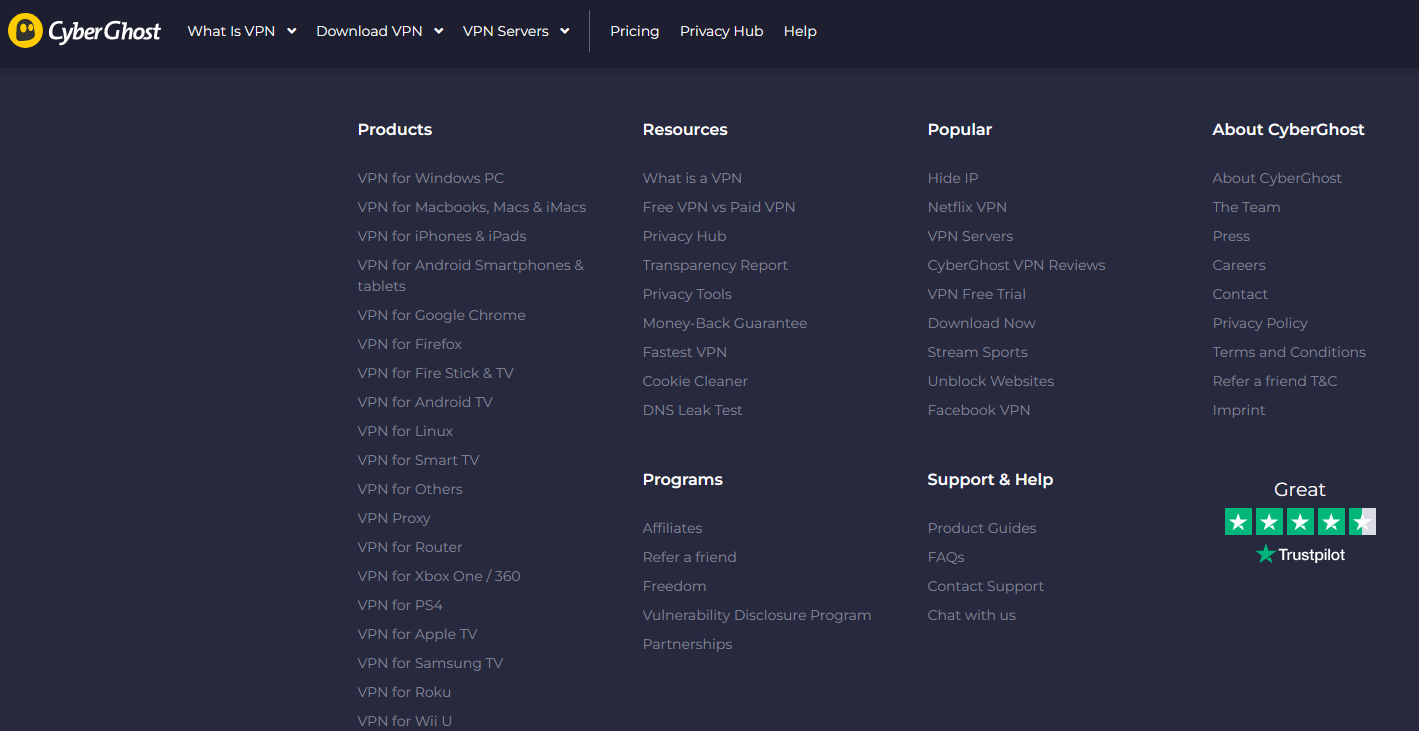The height and width of the screenshot is (731, 1419).
Task: Open VPN Servers menu label
Action: point(506,31)
